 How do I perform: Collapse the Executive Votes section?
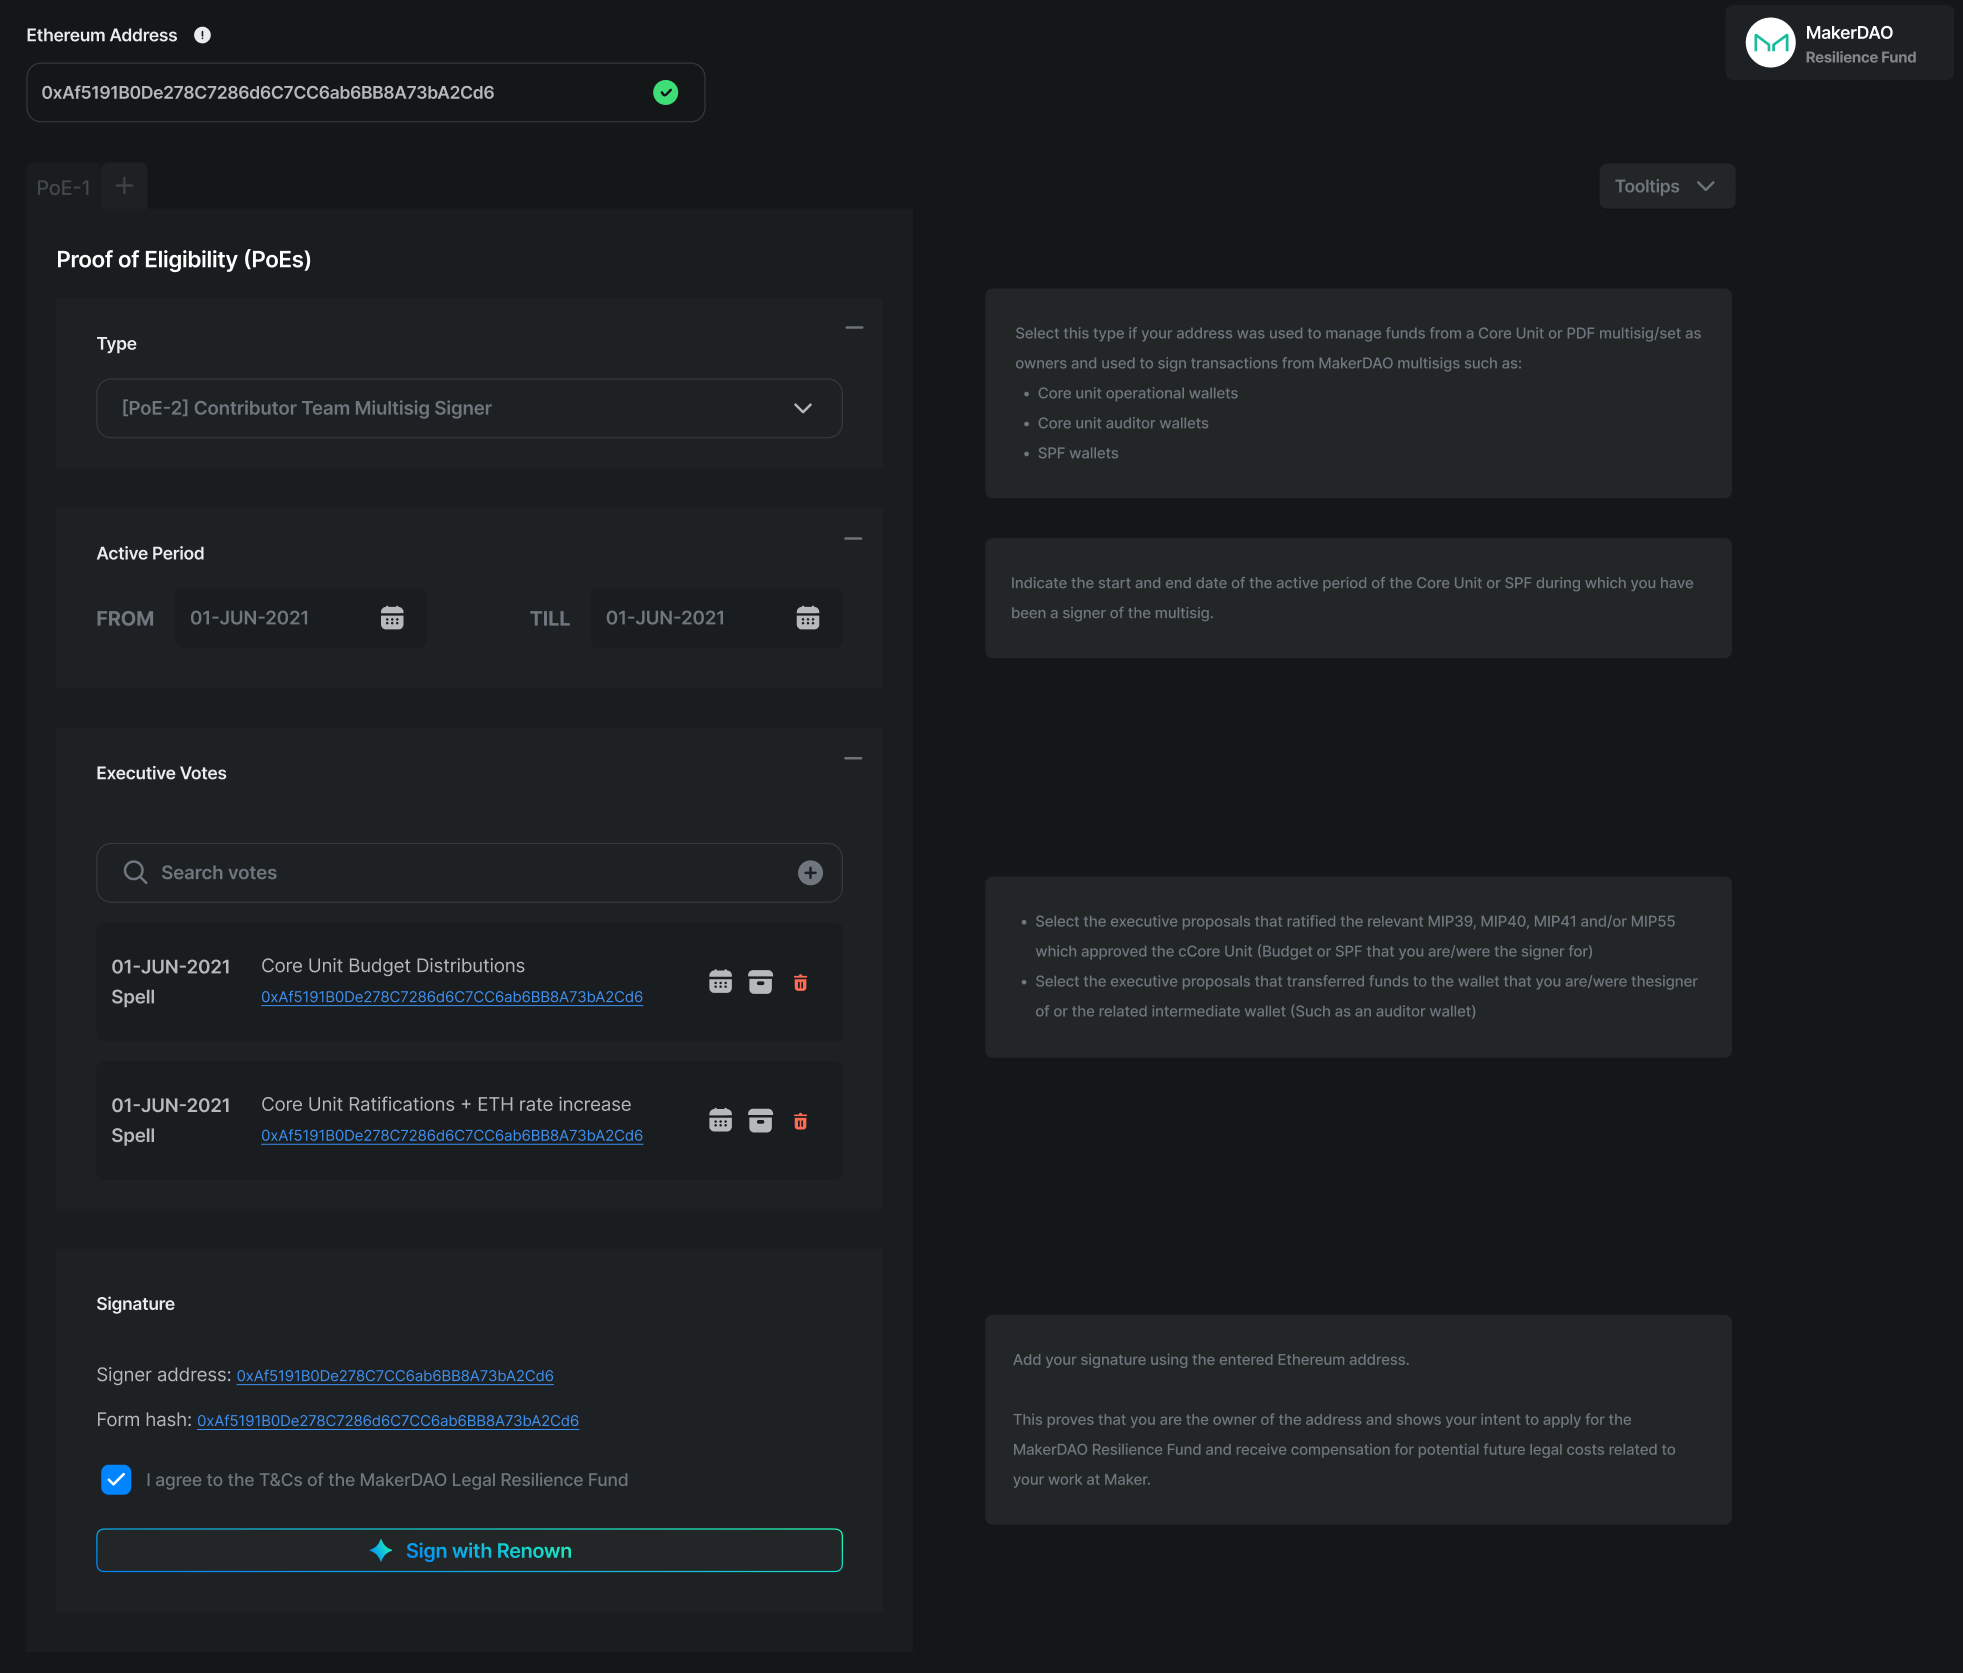coord(853,759)
